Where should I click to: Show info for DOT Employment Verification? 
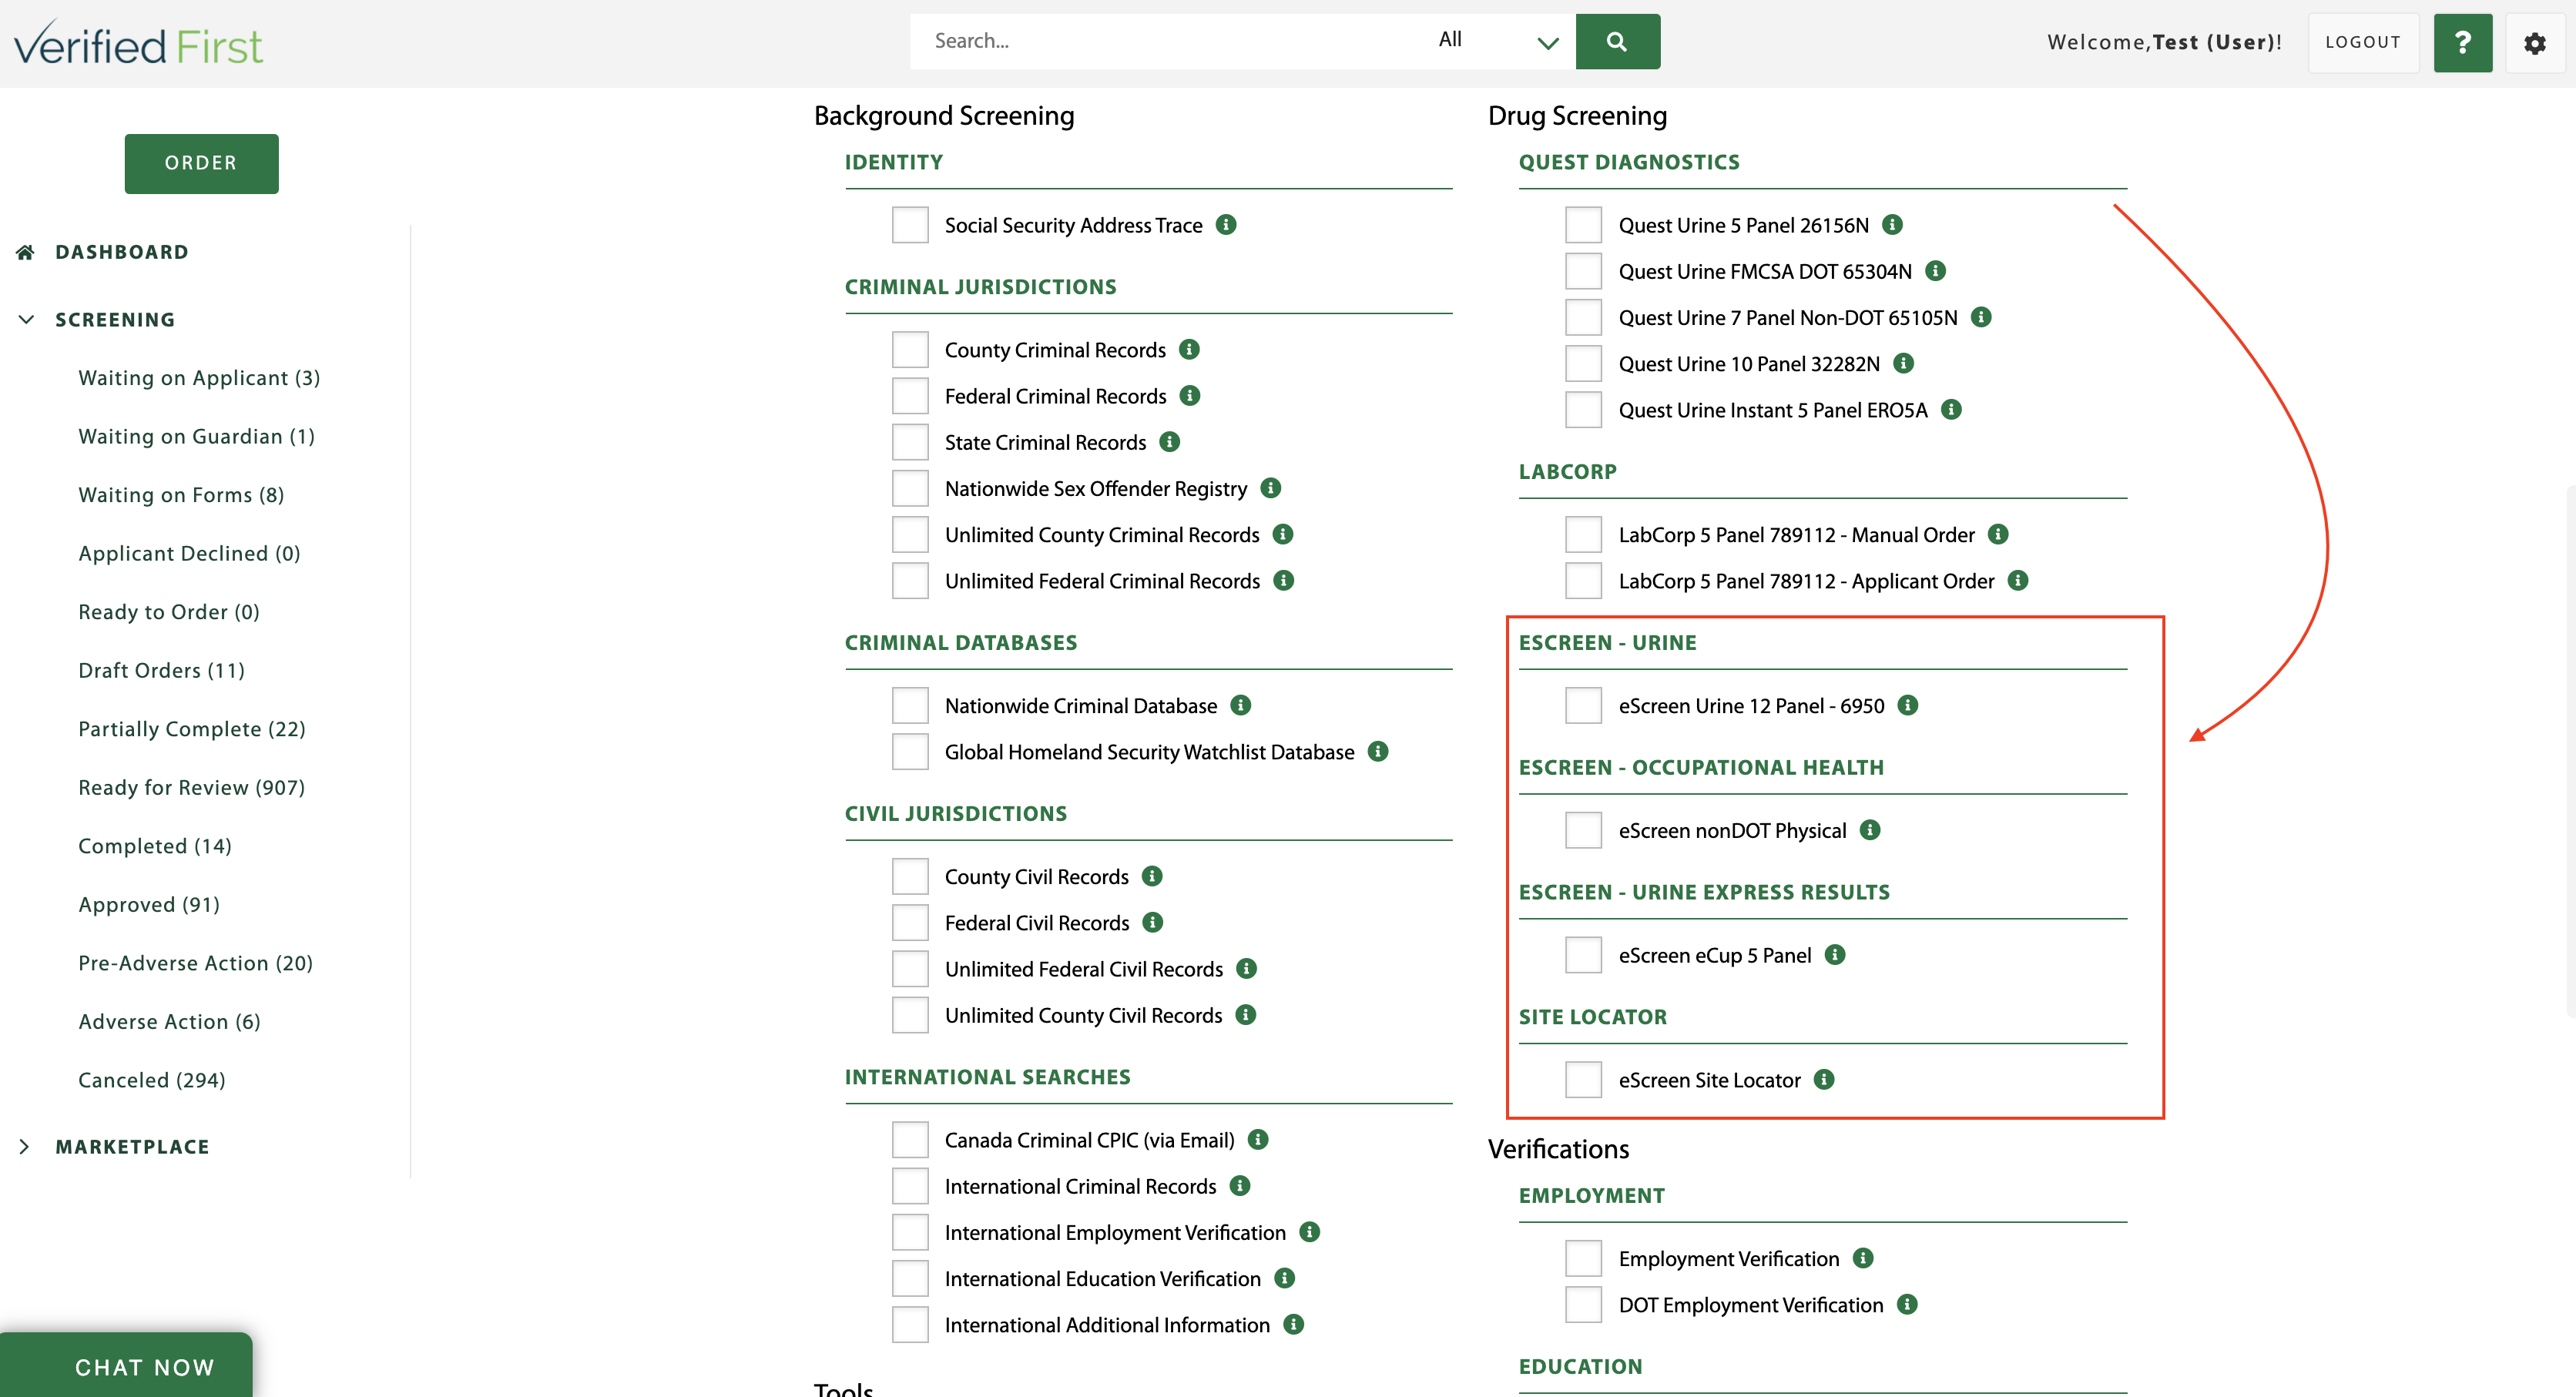point(1907,1305)
